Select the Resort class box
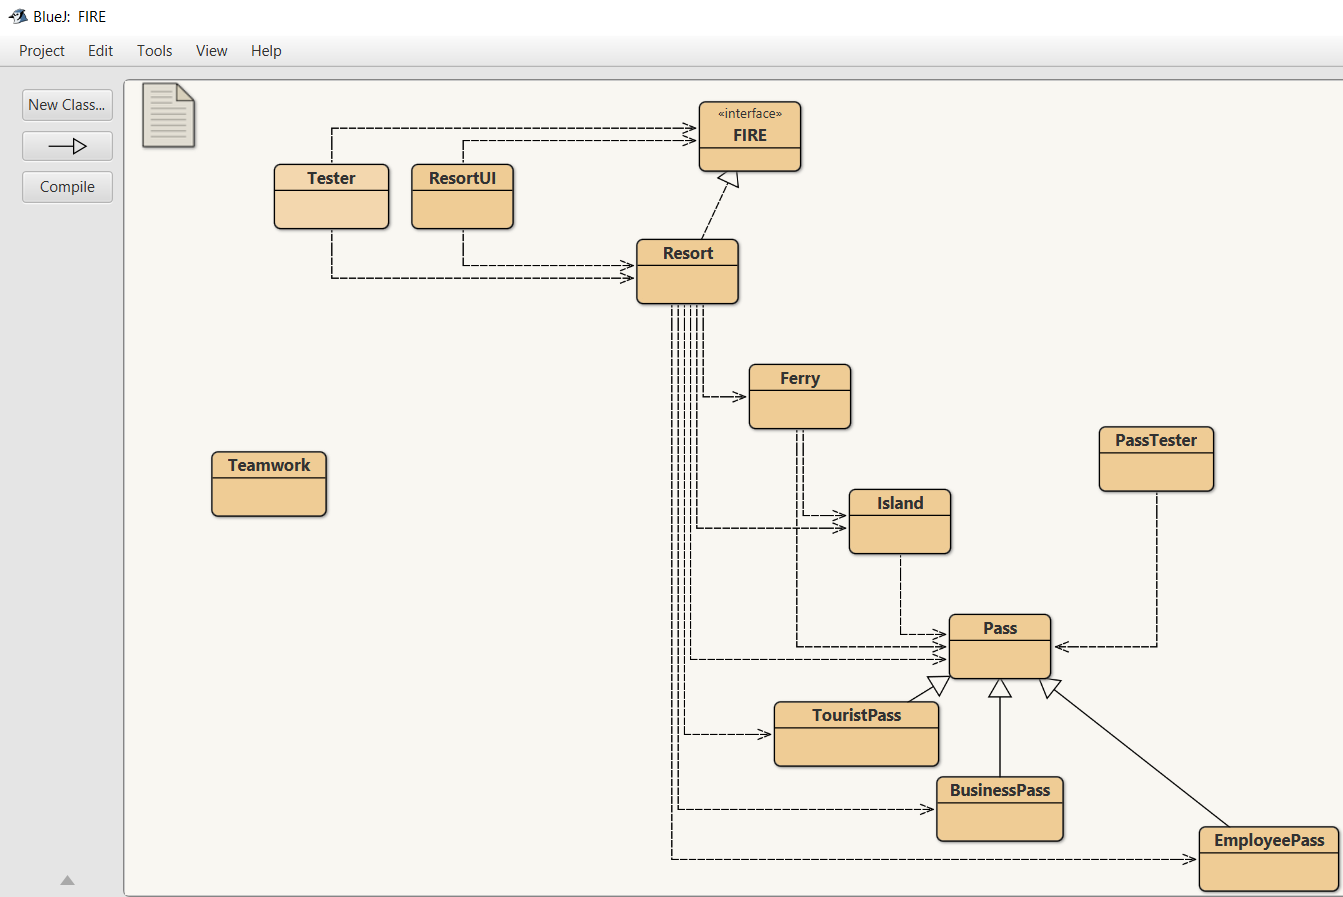Screen dimensions: 1343x897 click(x=687, y=271)
